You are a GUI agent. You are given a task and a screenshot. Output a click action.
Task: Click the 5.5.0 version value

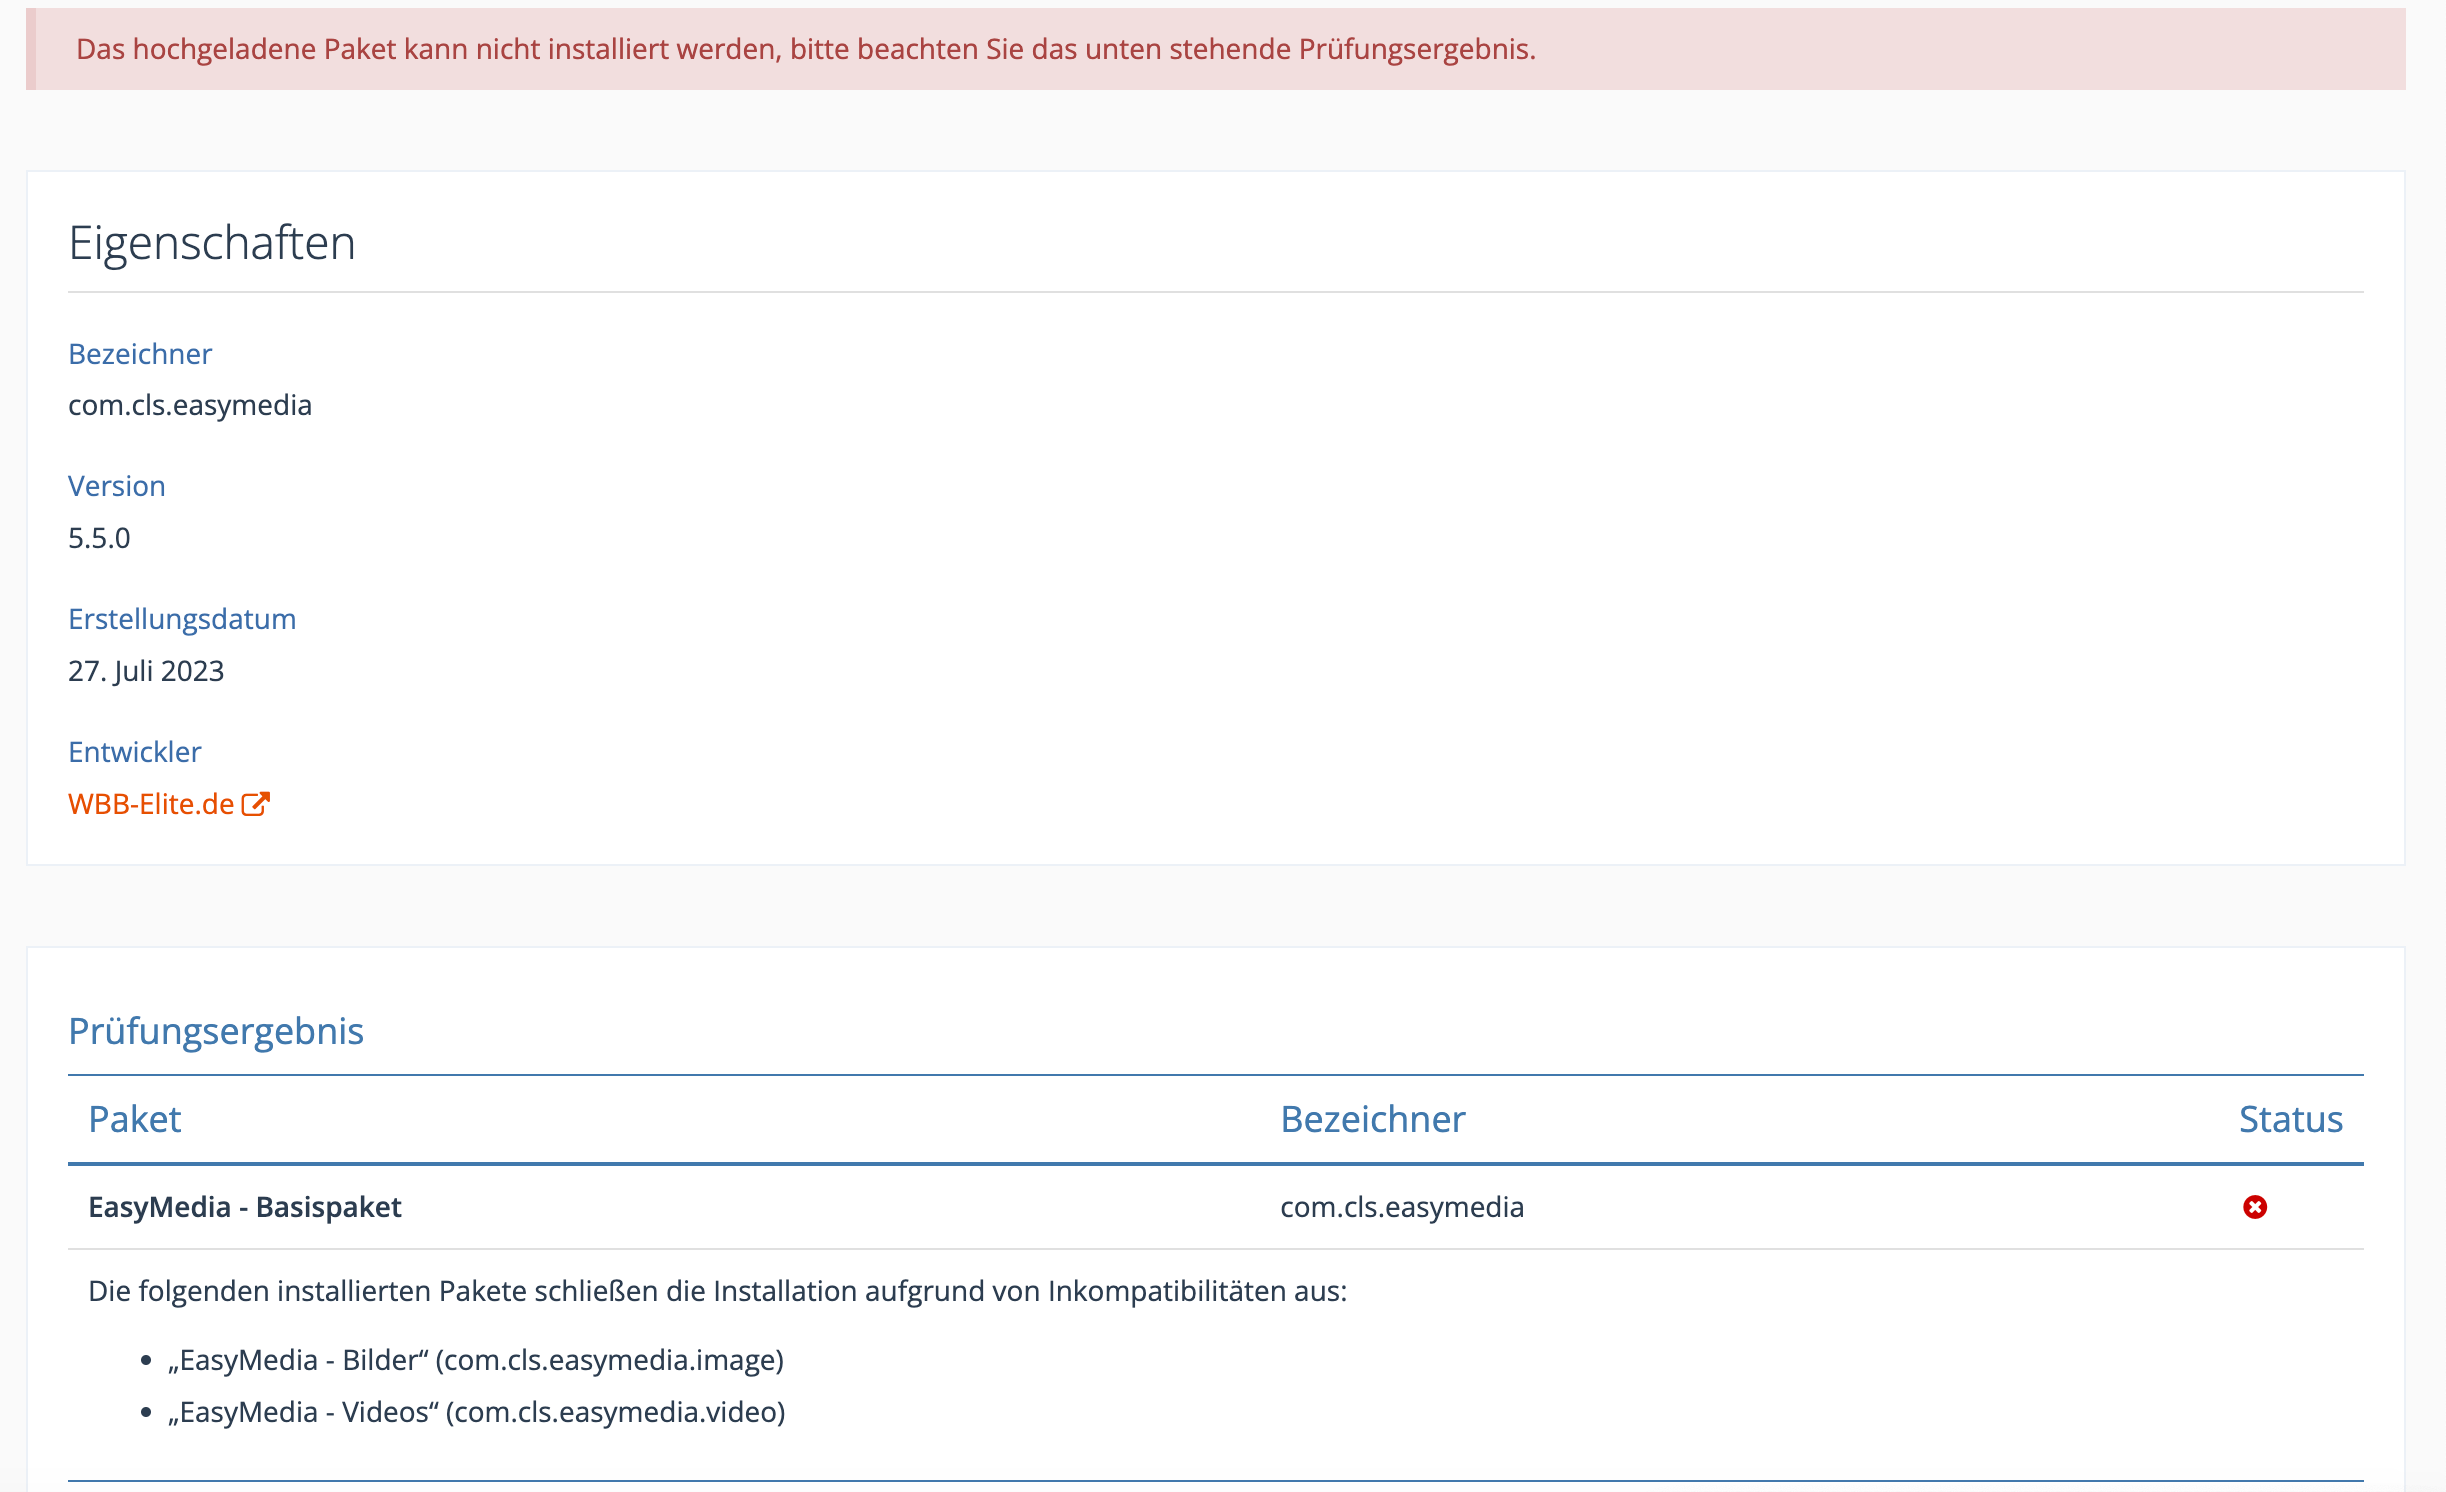click(x=99, y=538)
